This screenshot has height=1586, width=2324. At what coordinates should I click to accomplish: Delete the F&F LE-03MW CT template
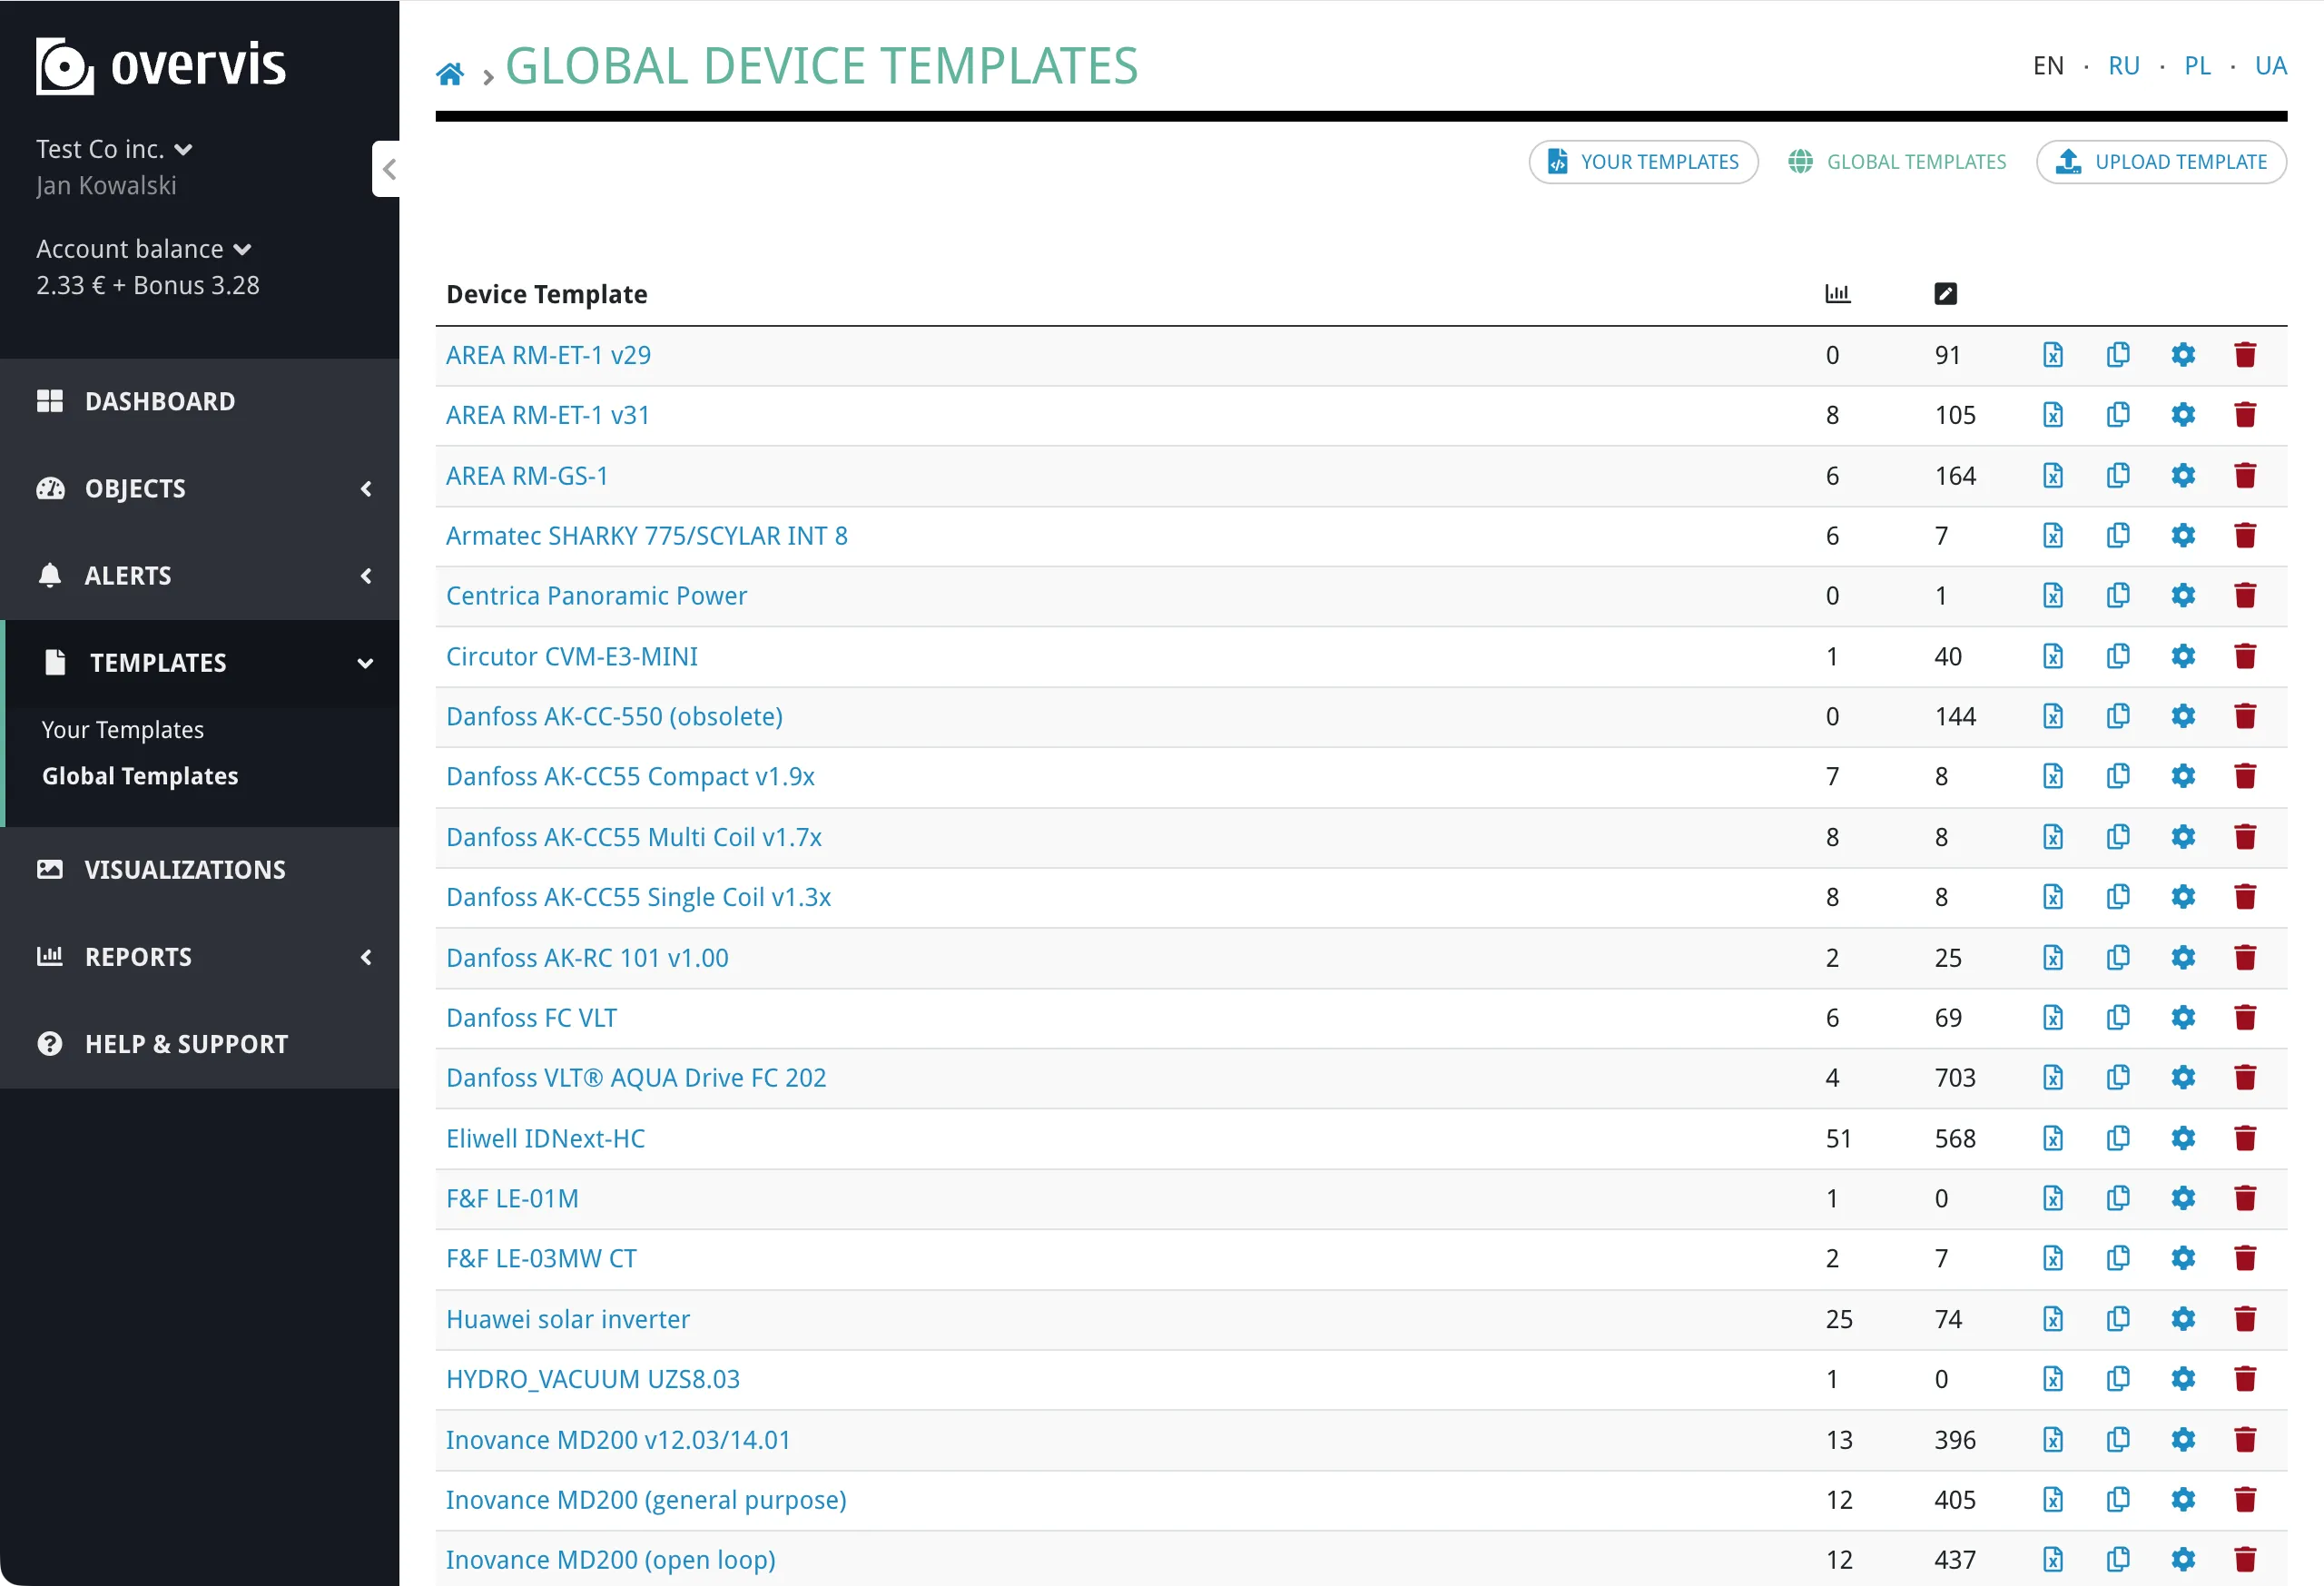coord(2244,1258)
